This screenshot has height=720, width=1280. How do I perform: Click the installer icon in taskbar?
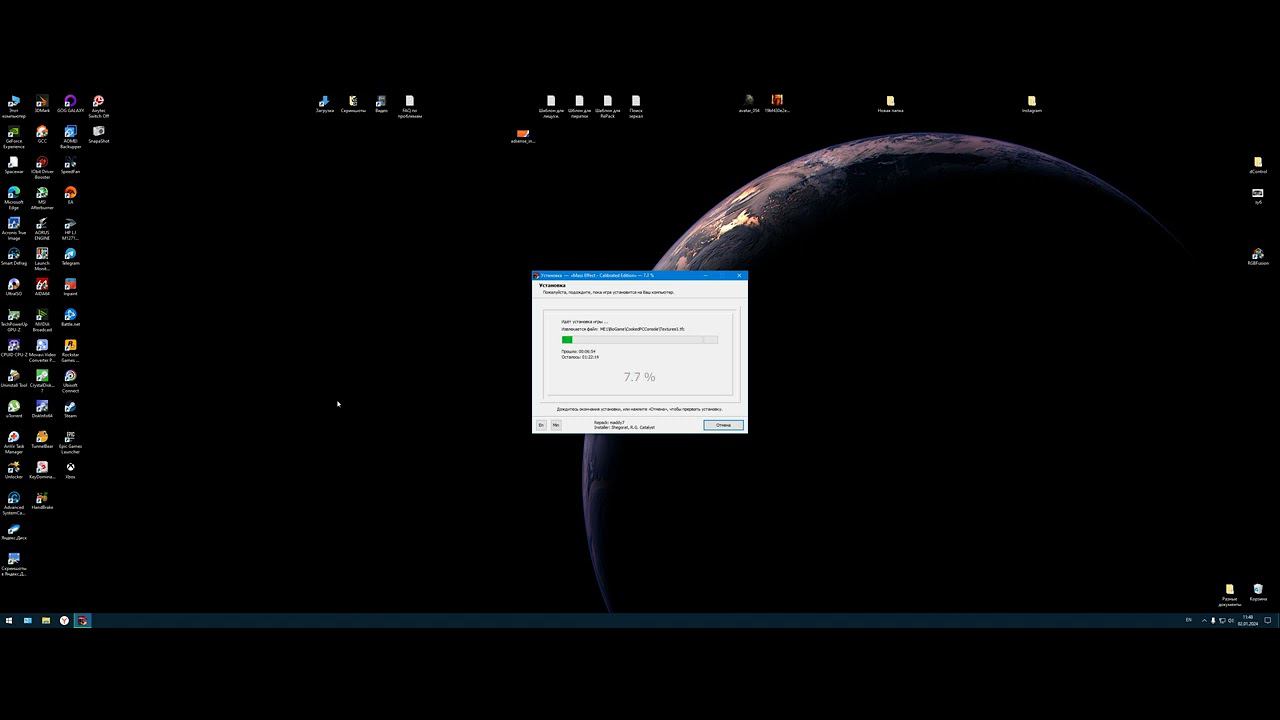coord(83,620)
